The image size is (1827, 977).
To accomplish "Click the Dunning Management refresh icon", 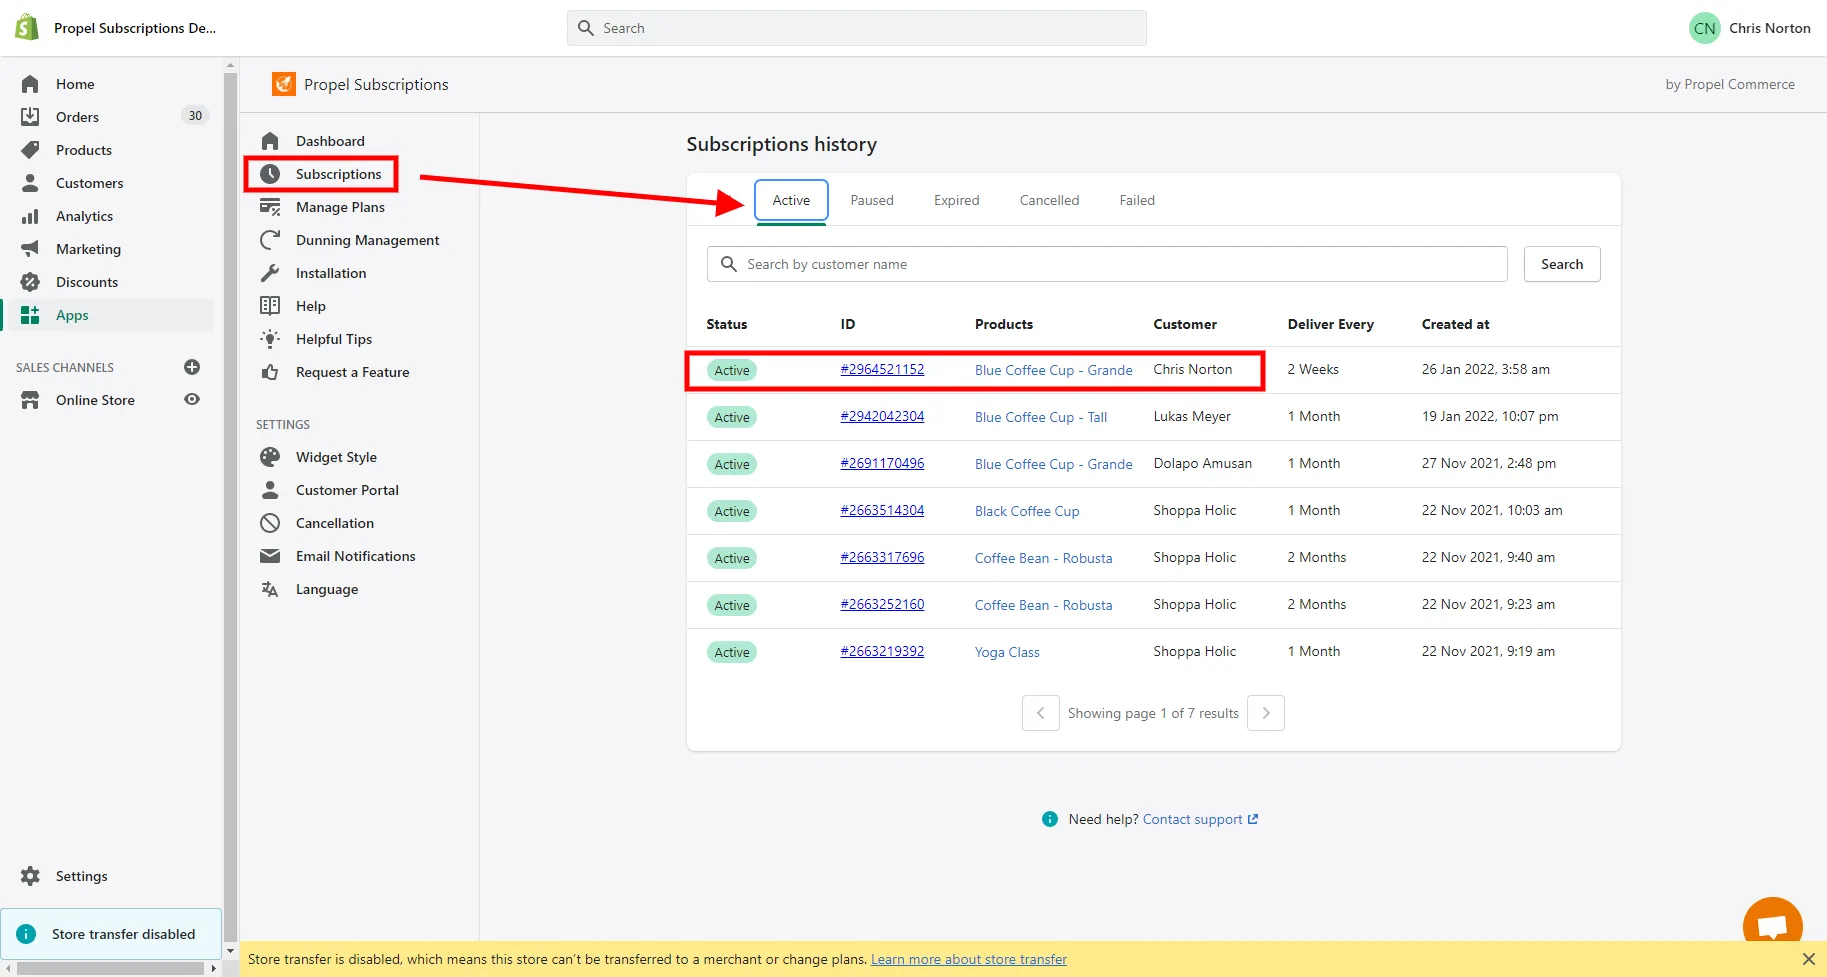I will click(x=270, y=240).
